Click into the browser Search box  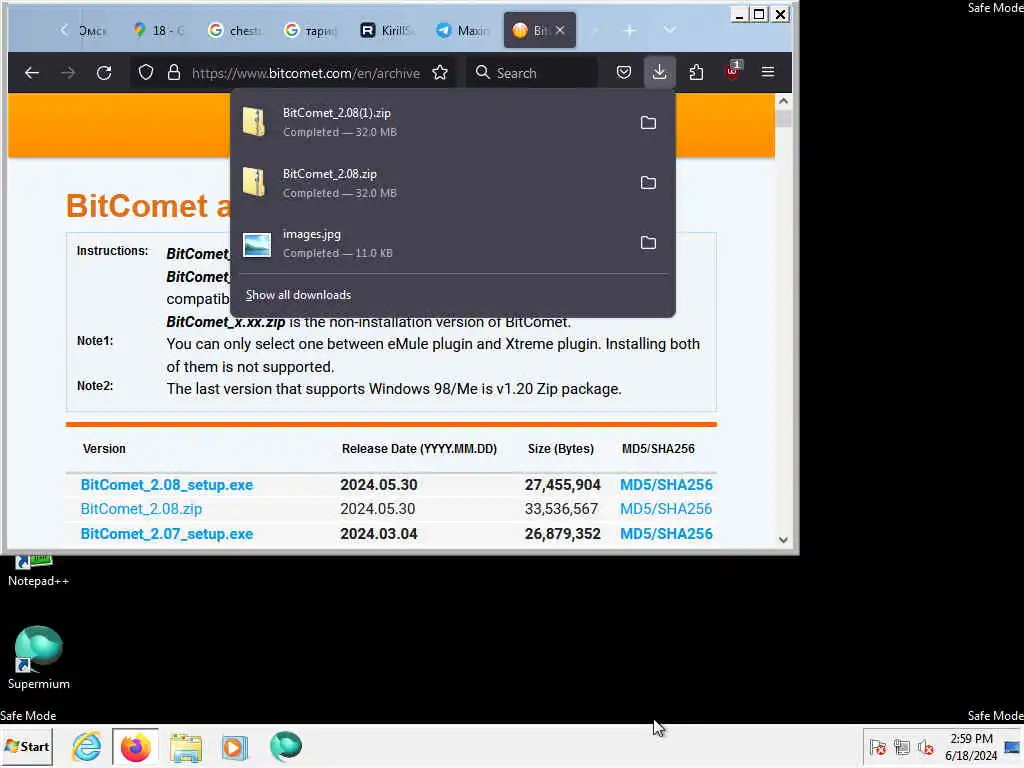click(x=532, y=72)
